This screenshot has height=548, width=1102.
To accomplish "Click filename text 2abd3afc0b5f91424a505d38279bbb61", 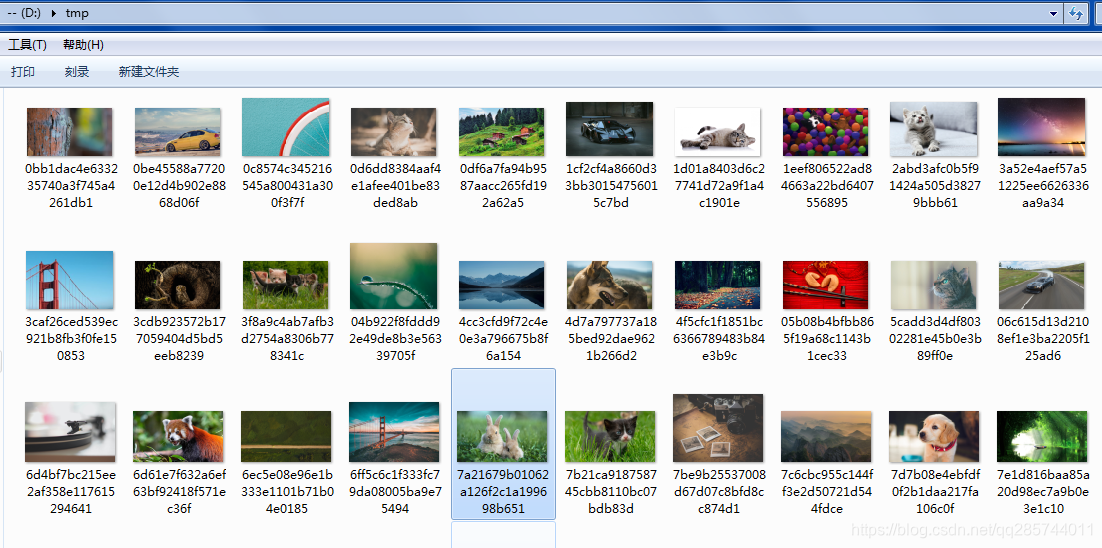I will [x=933, y=185].
